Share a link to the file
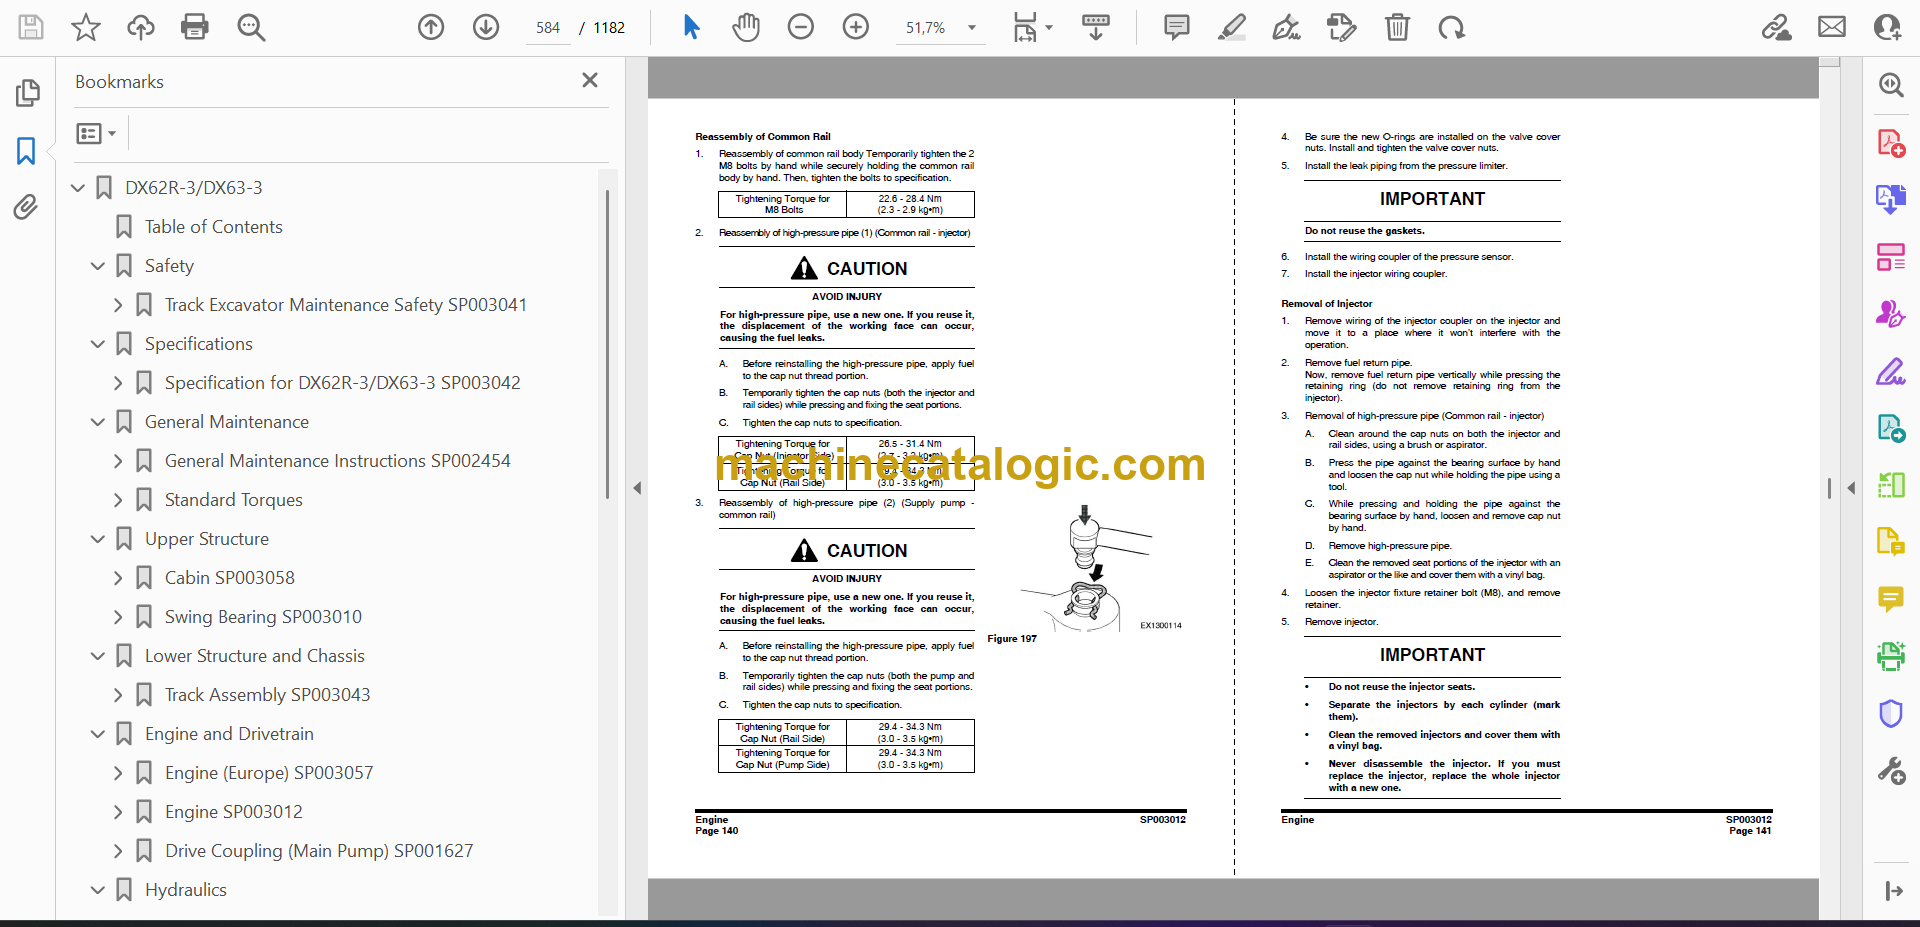Viewport: 1920px width, 927px height. tap(1777, 27)
